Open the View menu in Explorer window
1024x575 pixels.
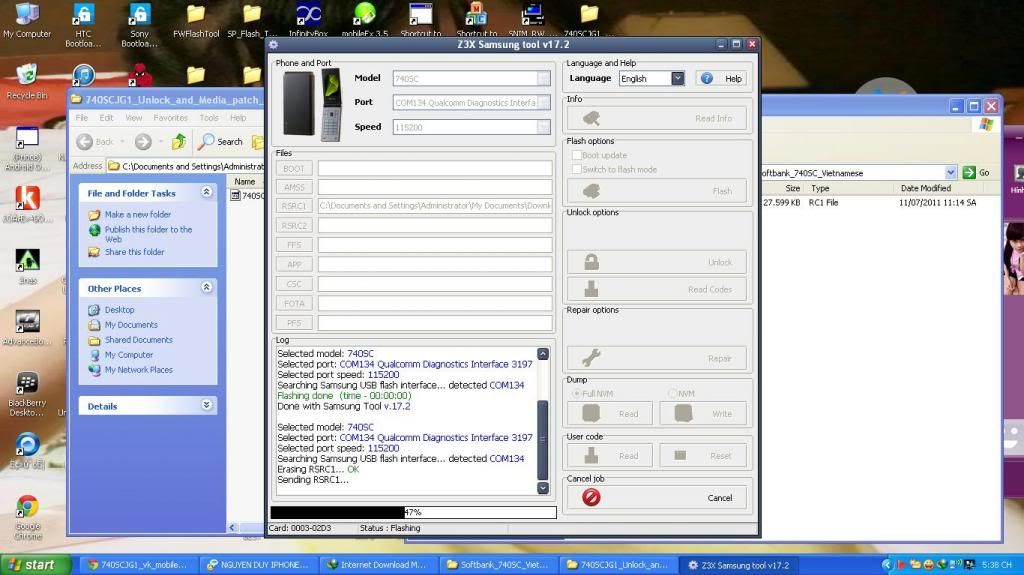pos(133,118)
